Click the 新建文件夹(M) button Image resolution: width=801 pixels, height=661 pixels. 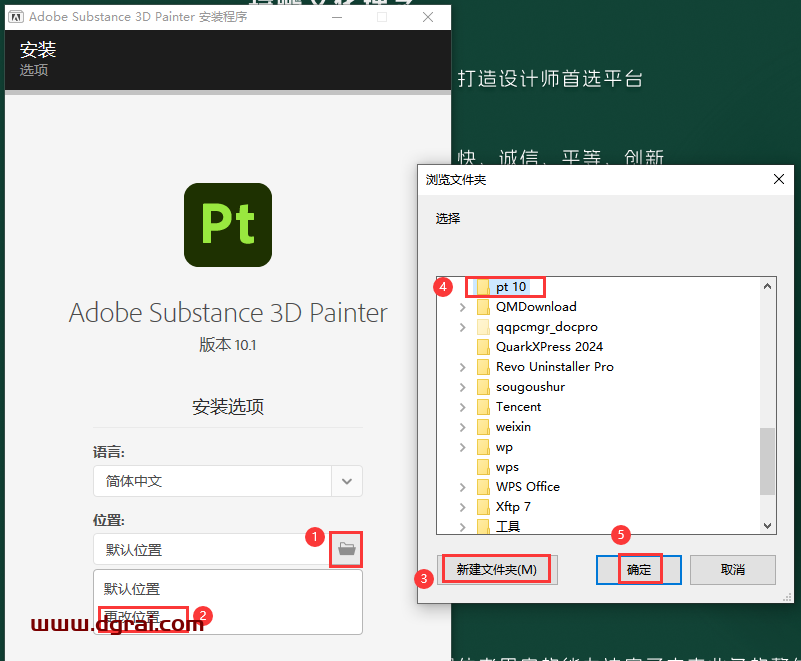coord(497,569)
